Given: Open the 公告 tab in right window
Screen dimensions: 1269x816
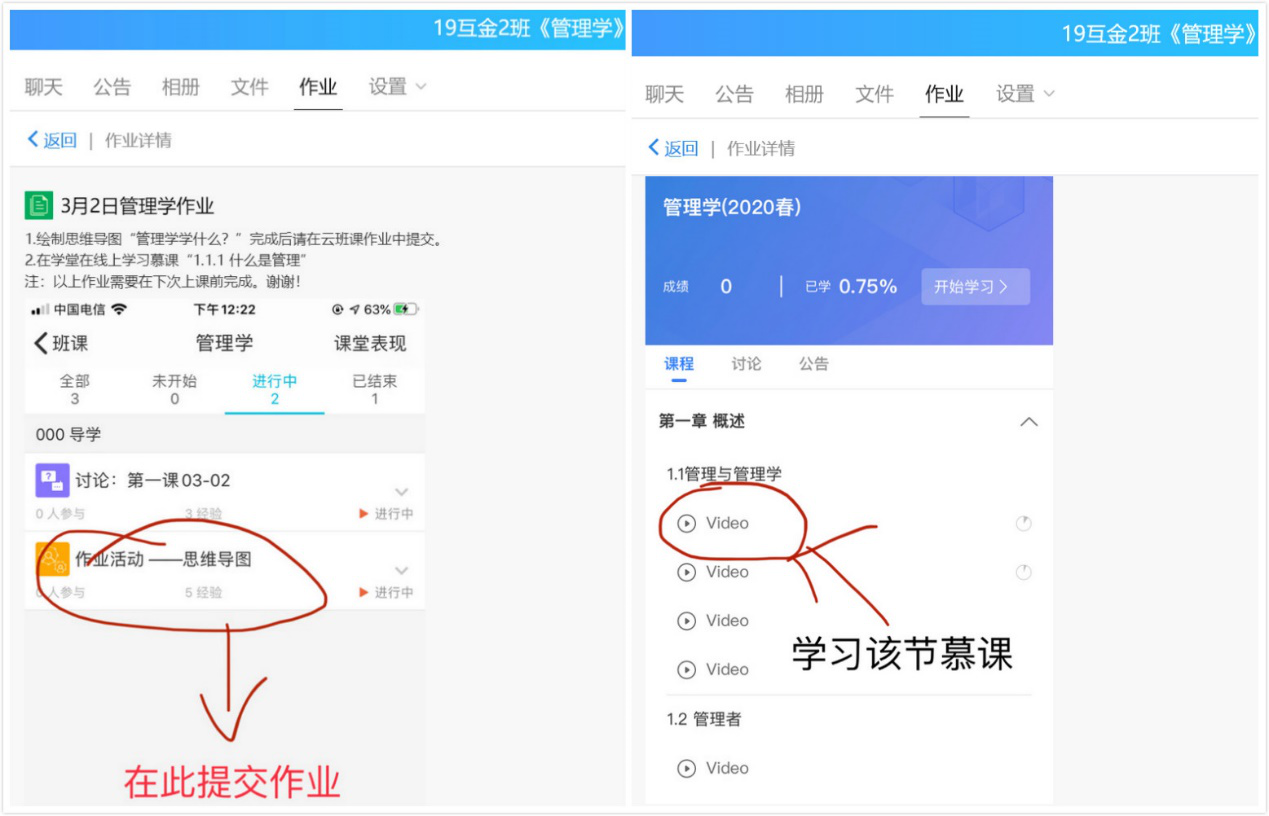Looking at the screenshot, I should [734, 94].
